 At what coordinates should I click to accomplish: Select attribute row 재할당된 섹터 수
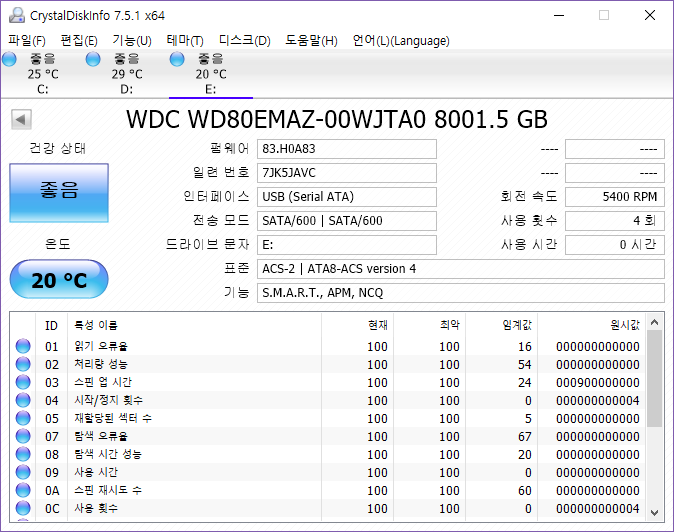click(328, 419)
